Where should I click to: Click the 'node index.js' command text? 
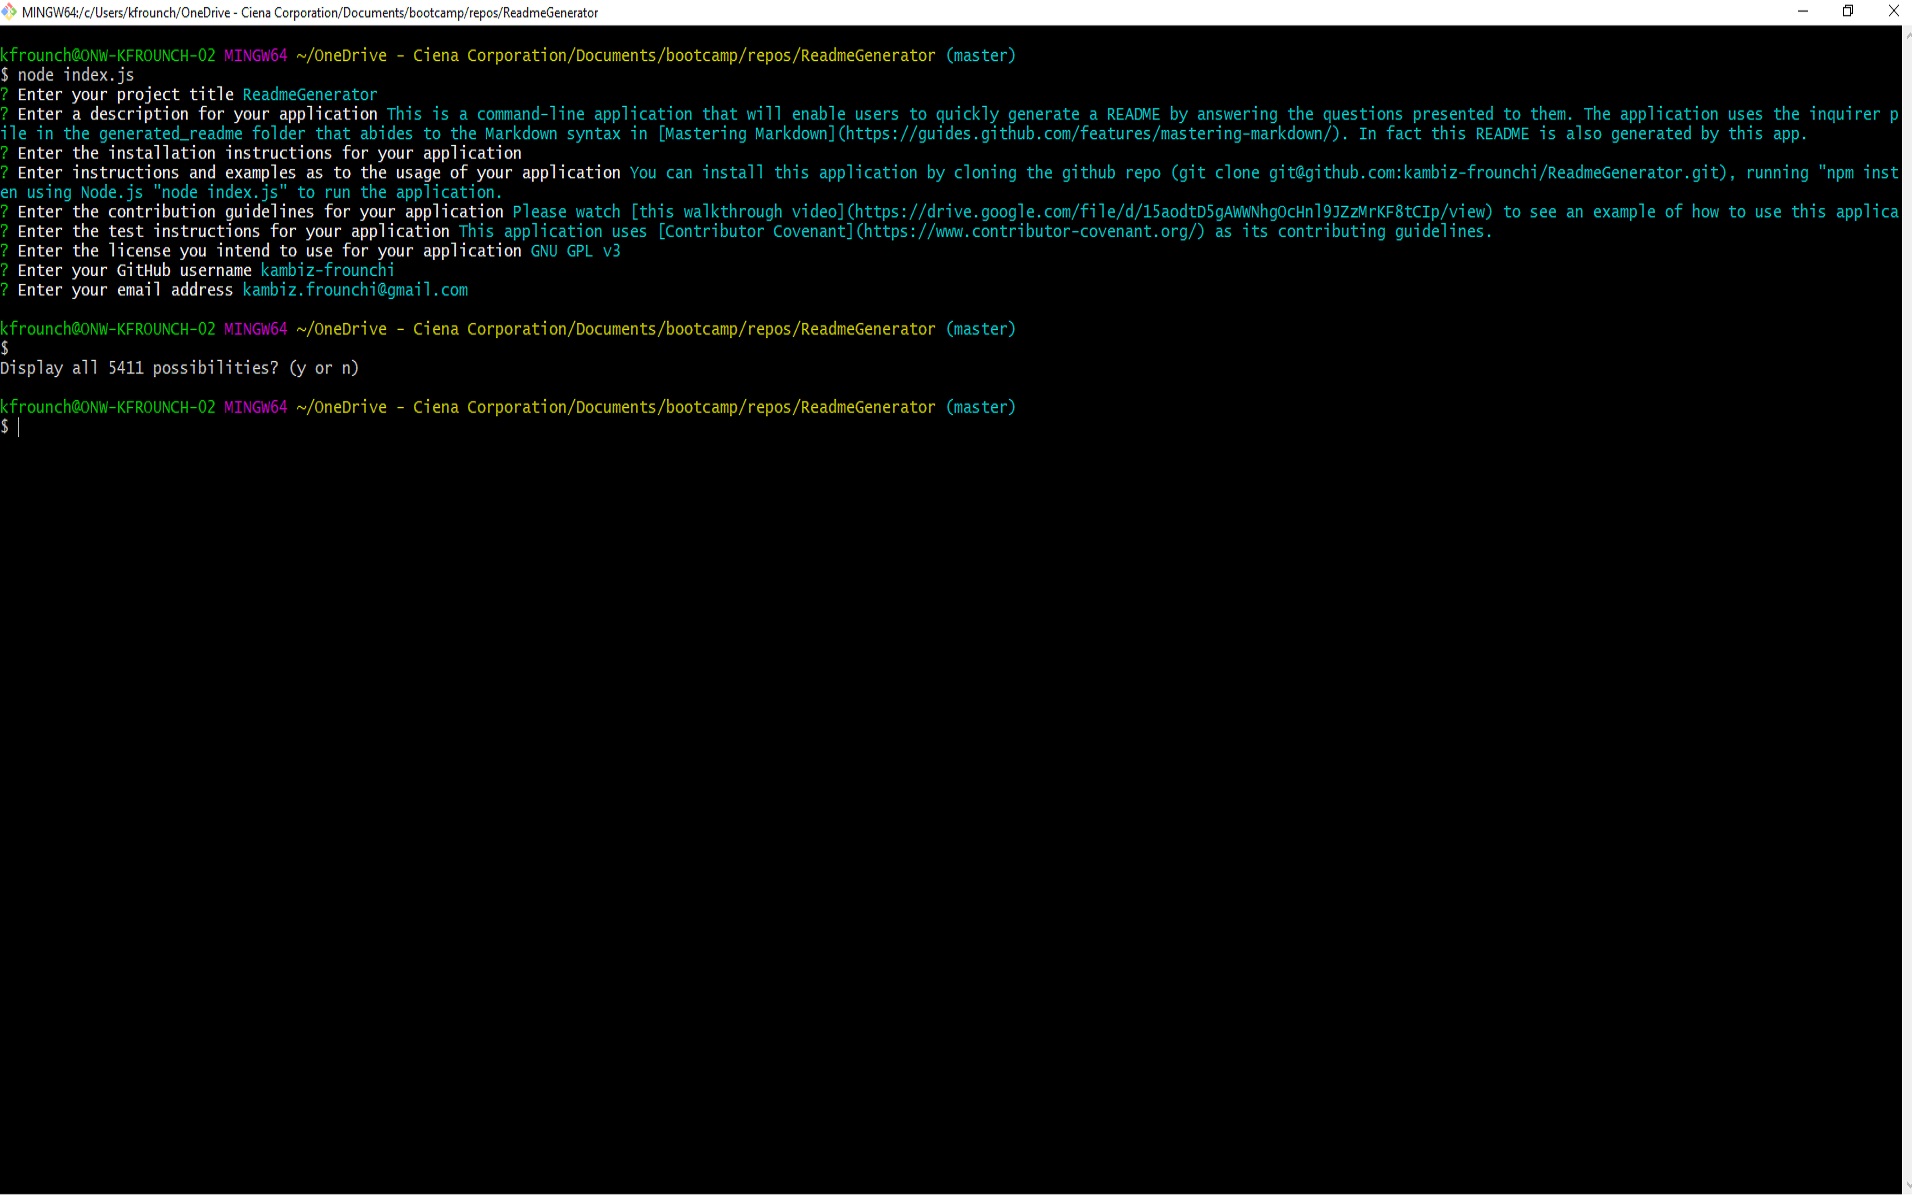(x=76, y=75)
